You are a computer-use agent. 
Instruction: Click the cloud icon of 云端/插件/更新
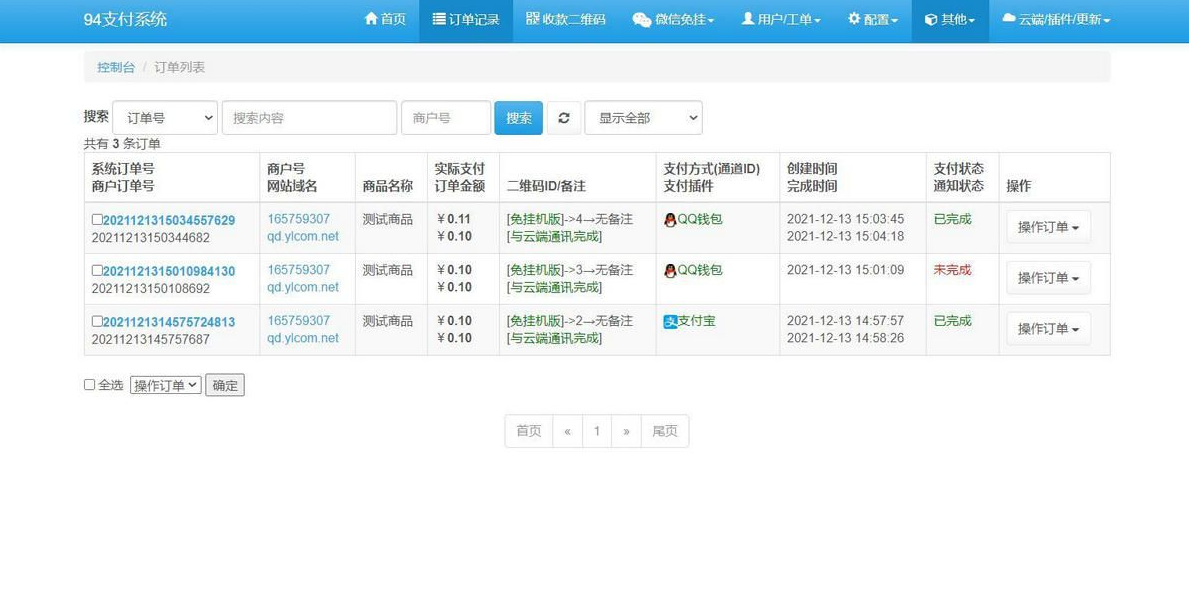pos(1009,18)
